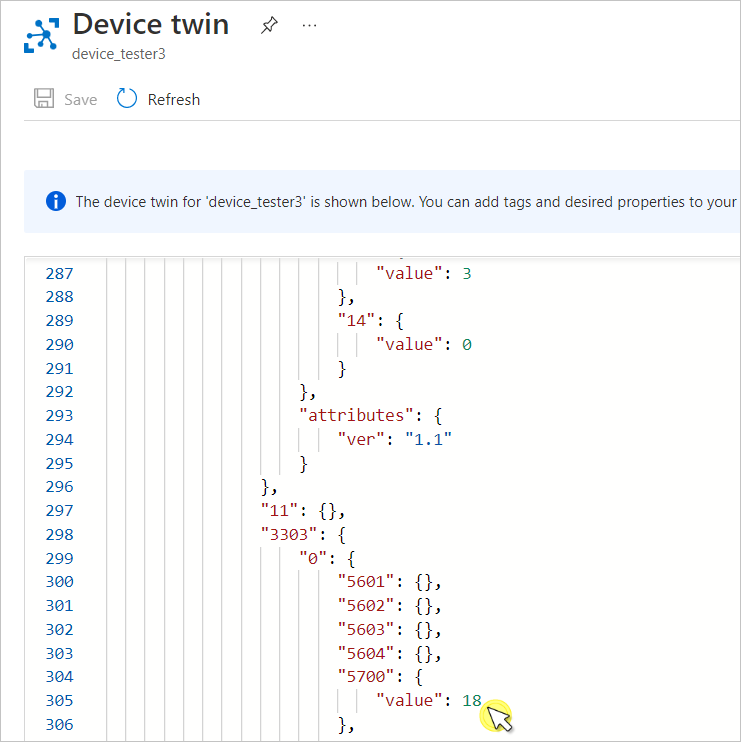Click the blue info icon in banner
741x742 pixels.
(56, 201)
